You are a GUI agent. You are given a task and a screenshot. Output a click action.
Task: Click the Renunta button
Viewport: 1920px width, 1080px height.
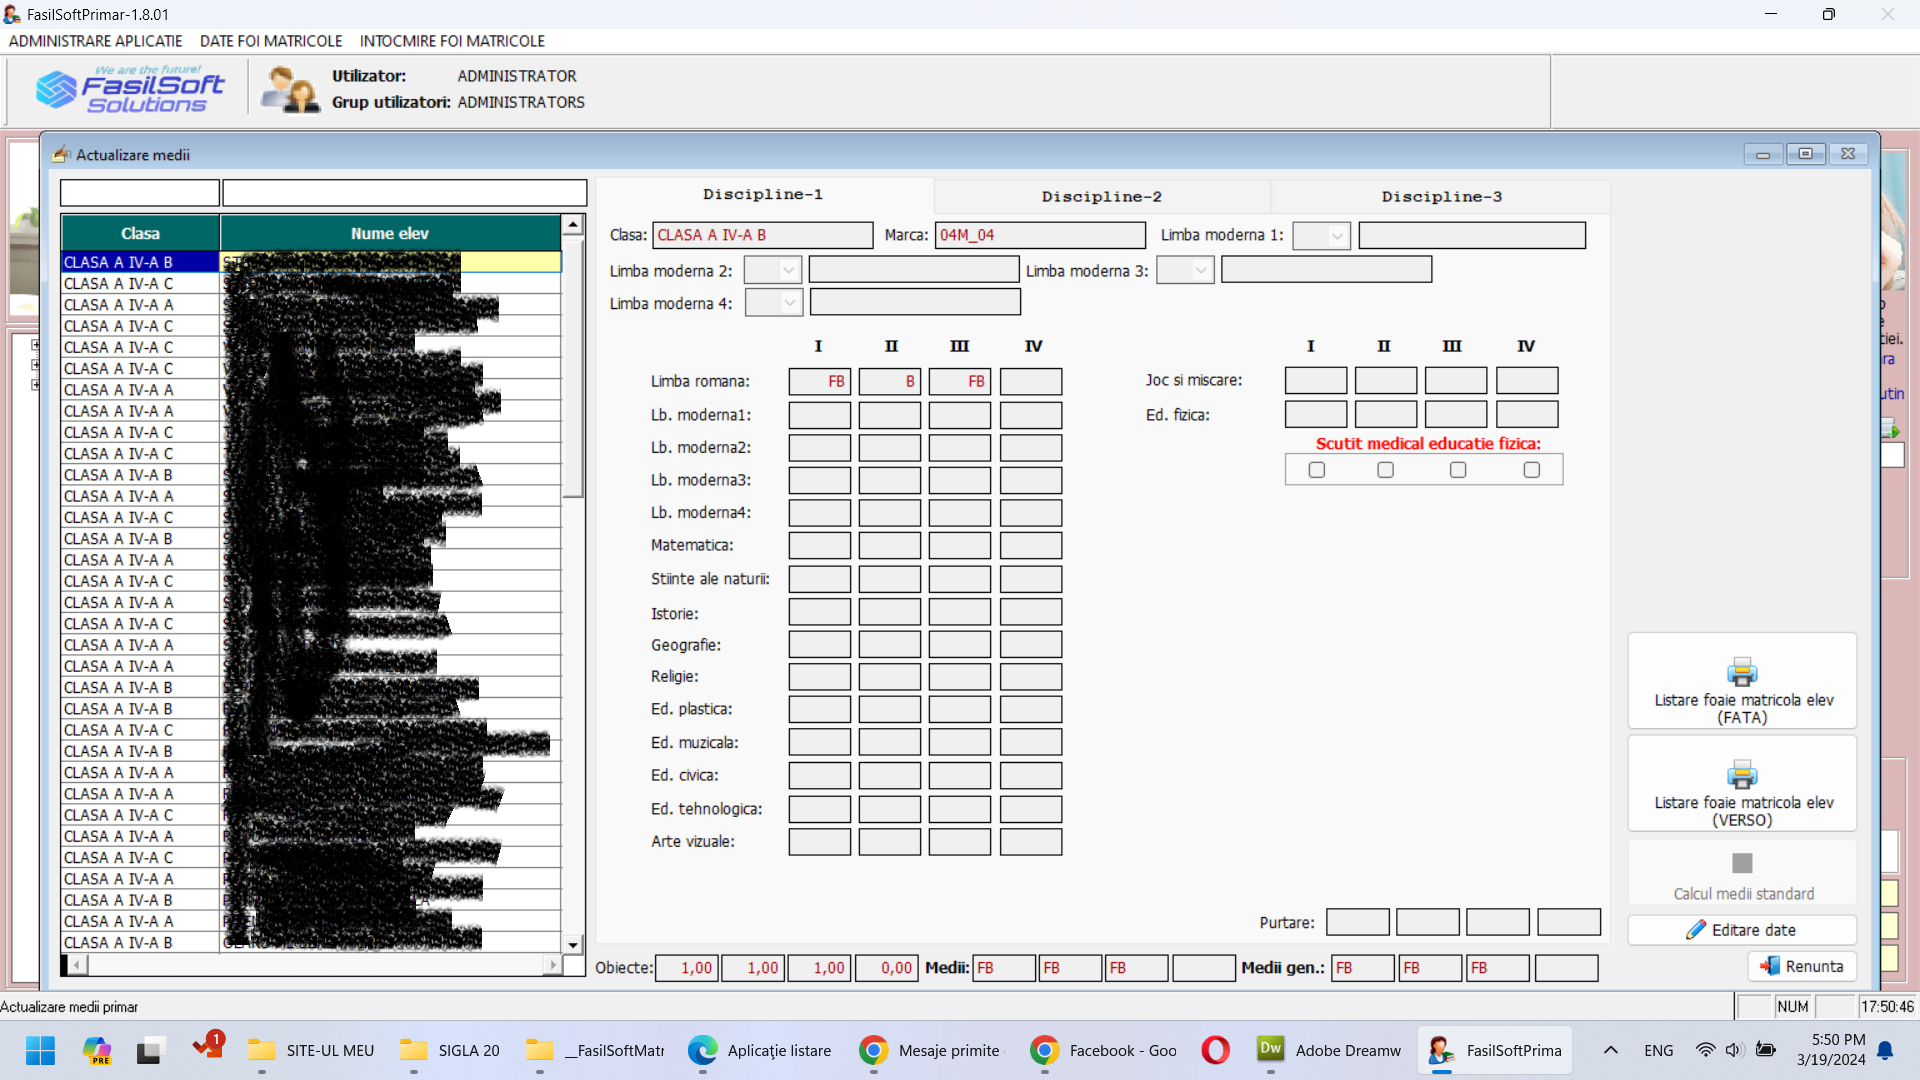[x=1802, y=966]
